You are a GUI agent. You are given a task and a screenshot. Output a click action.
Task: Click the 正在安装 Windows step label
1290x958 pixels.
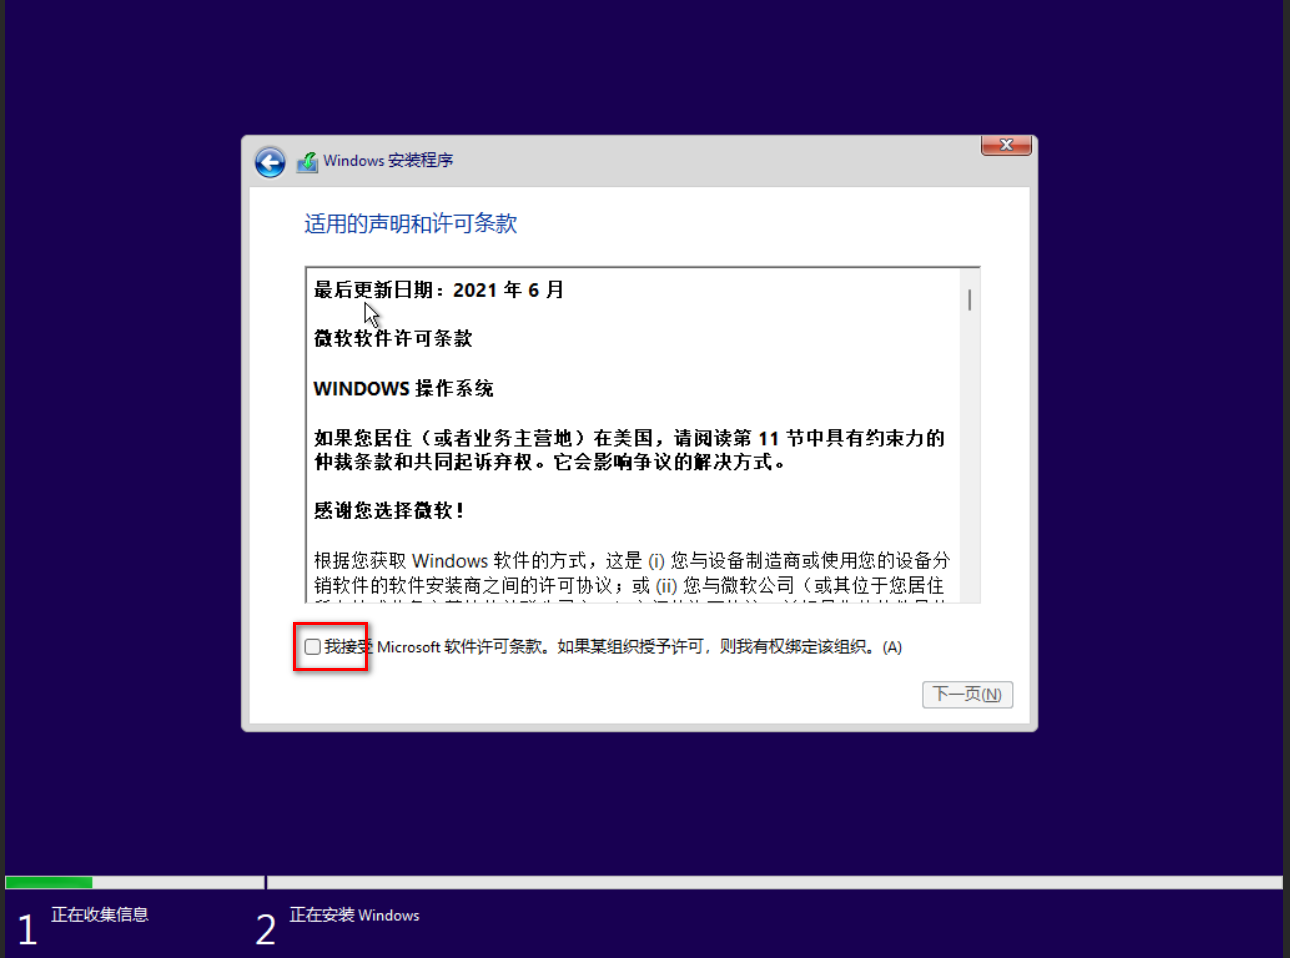tap(355, 915)
